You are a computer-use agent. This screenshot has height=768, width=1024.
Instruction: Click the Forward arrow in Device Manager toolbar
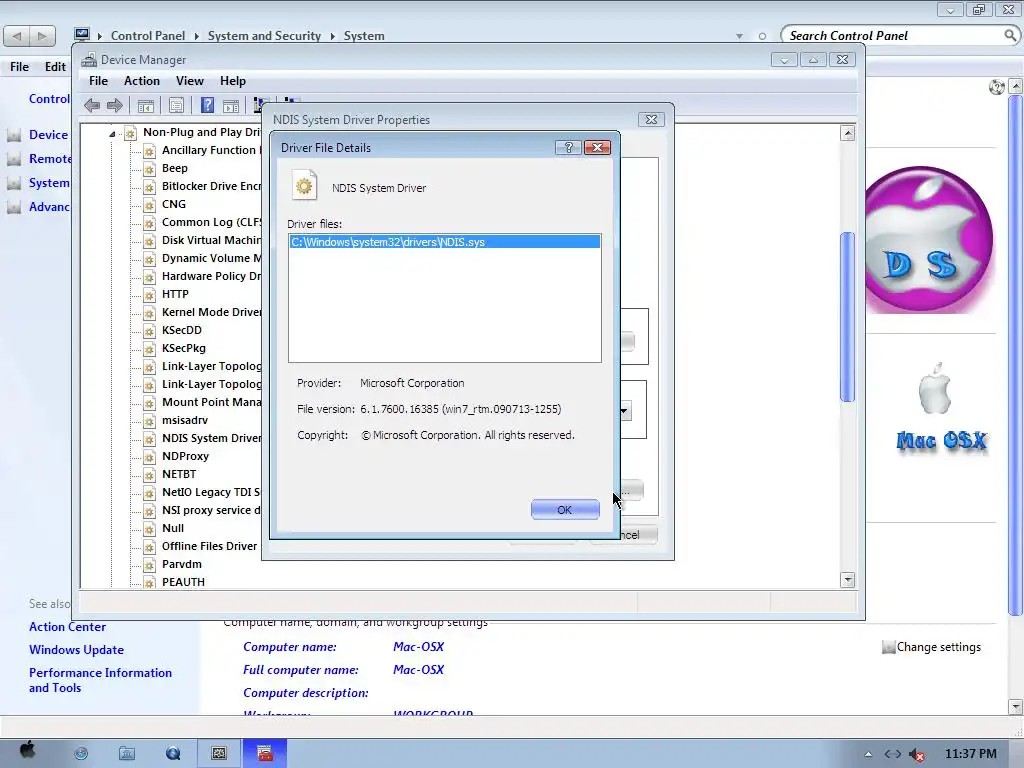pos(115,105)
